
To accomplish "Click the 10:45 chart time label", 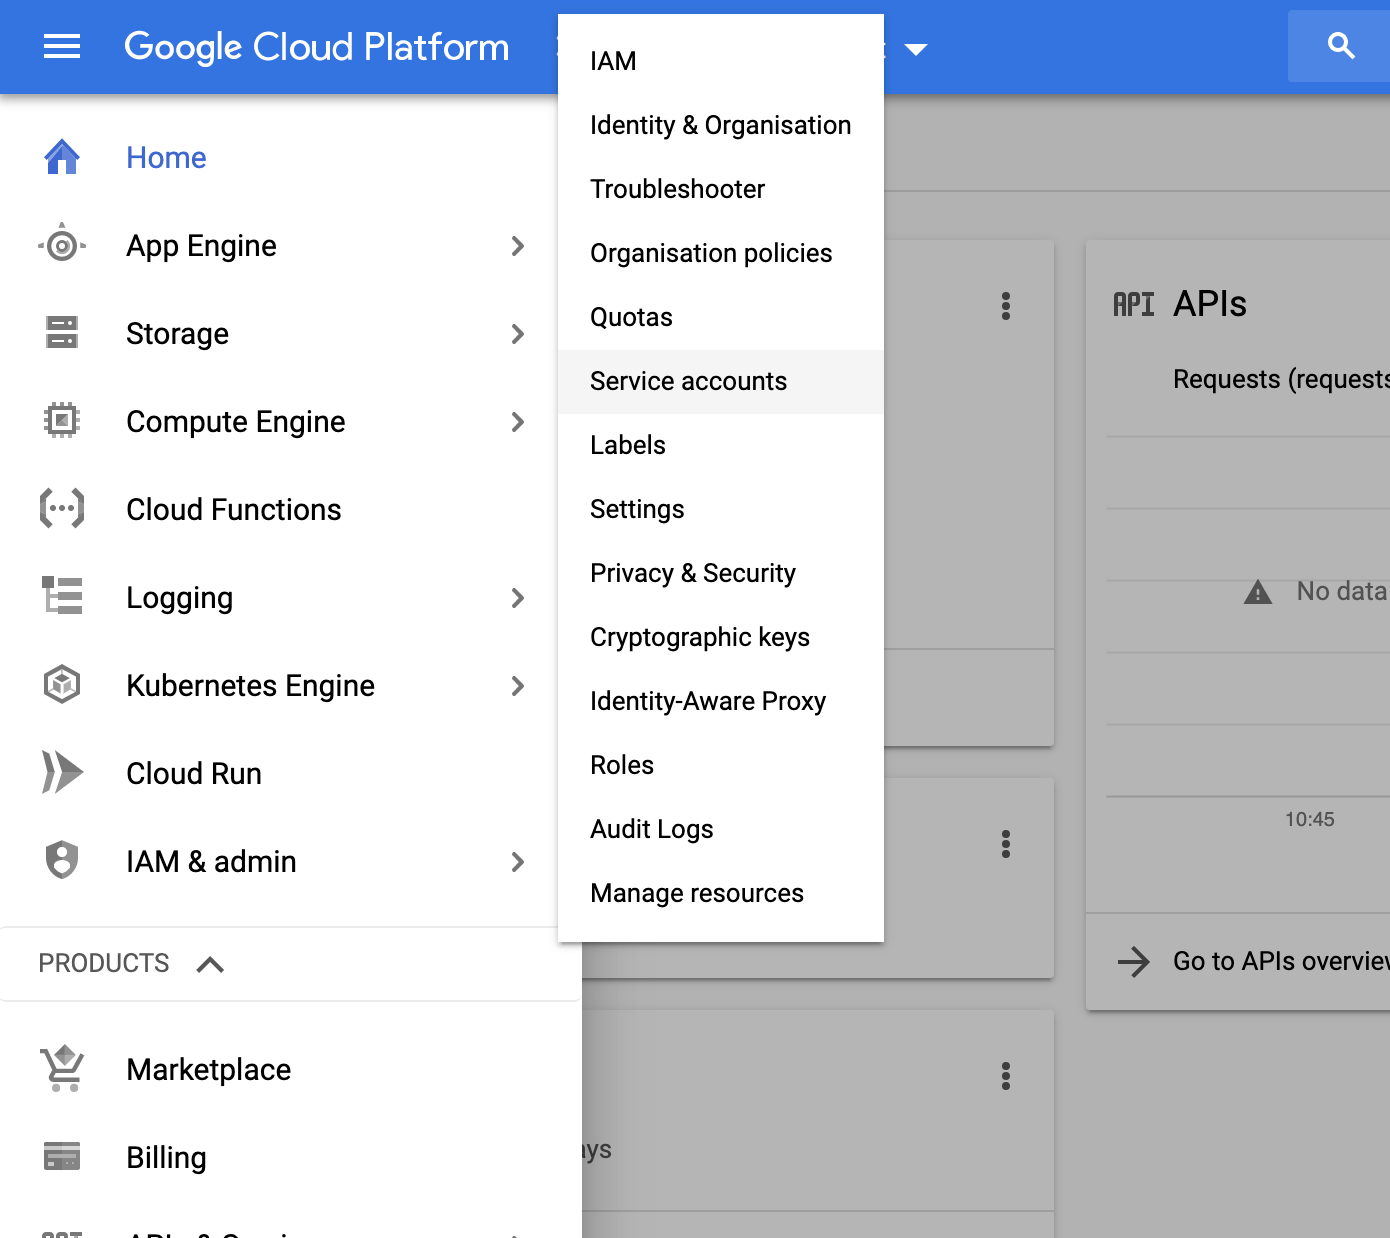I will (1309, 819).
